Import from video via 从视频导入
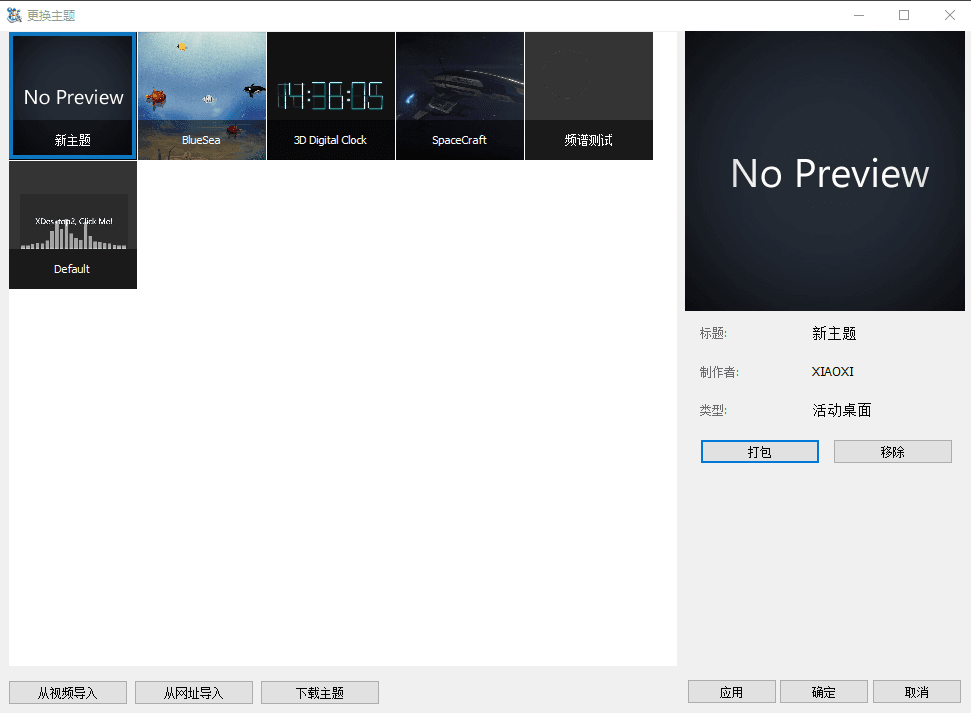The height and width of the screenshot is (713, 971). (x=68, y=692)
